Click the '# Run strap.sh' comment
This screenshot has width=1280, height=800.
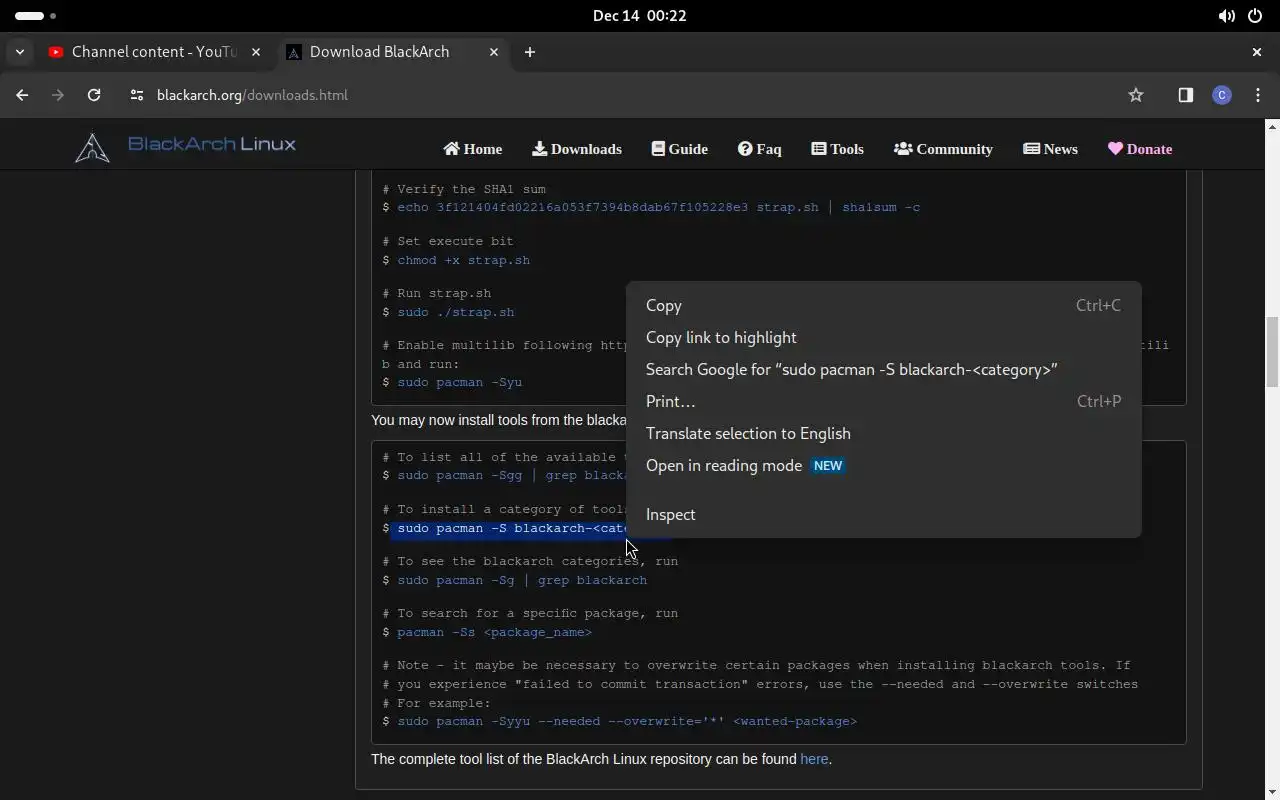tap(436, 293)
